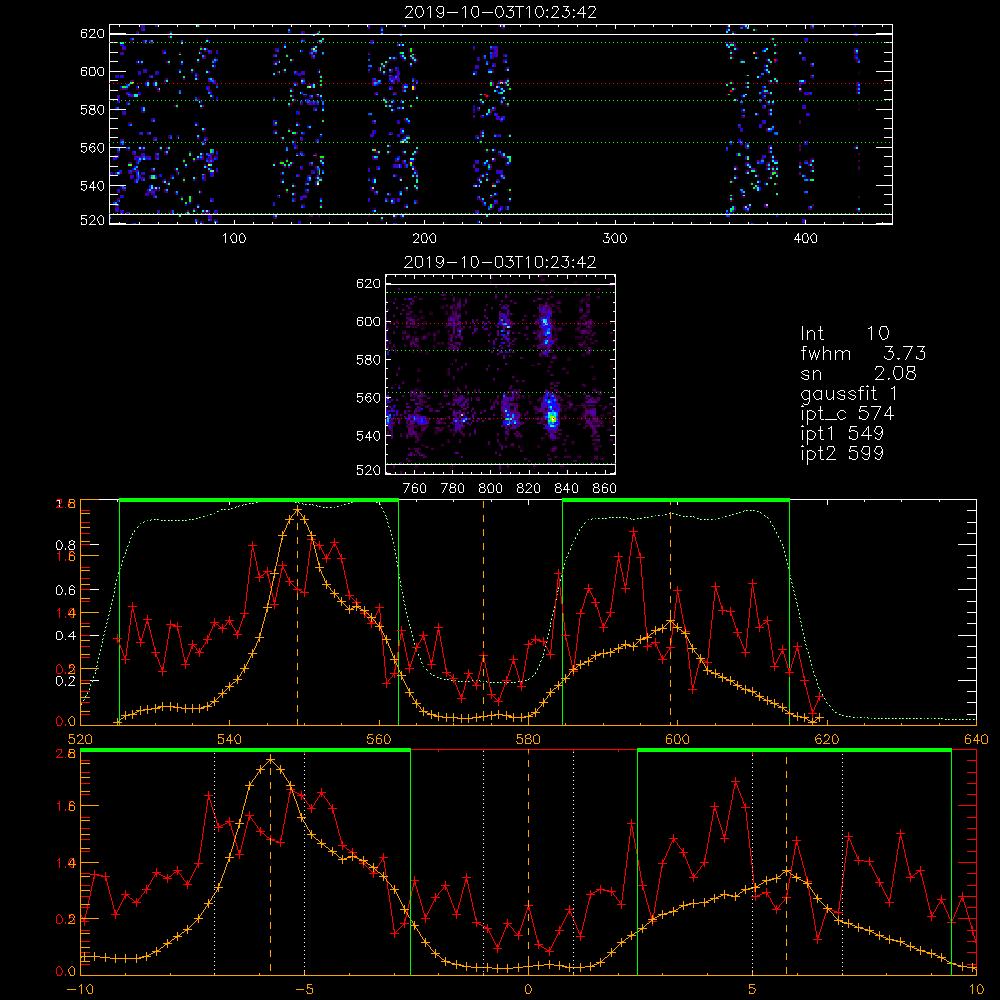Image resolution: width=1000 pixels, height=1000 pixels.
Task: Click y-axis label 580 on top plot
Action: (92, 110)
